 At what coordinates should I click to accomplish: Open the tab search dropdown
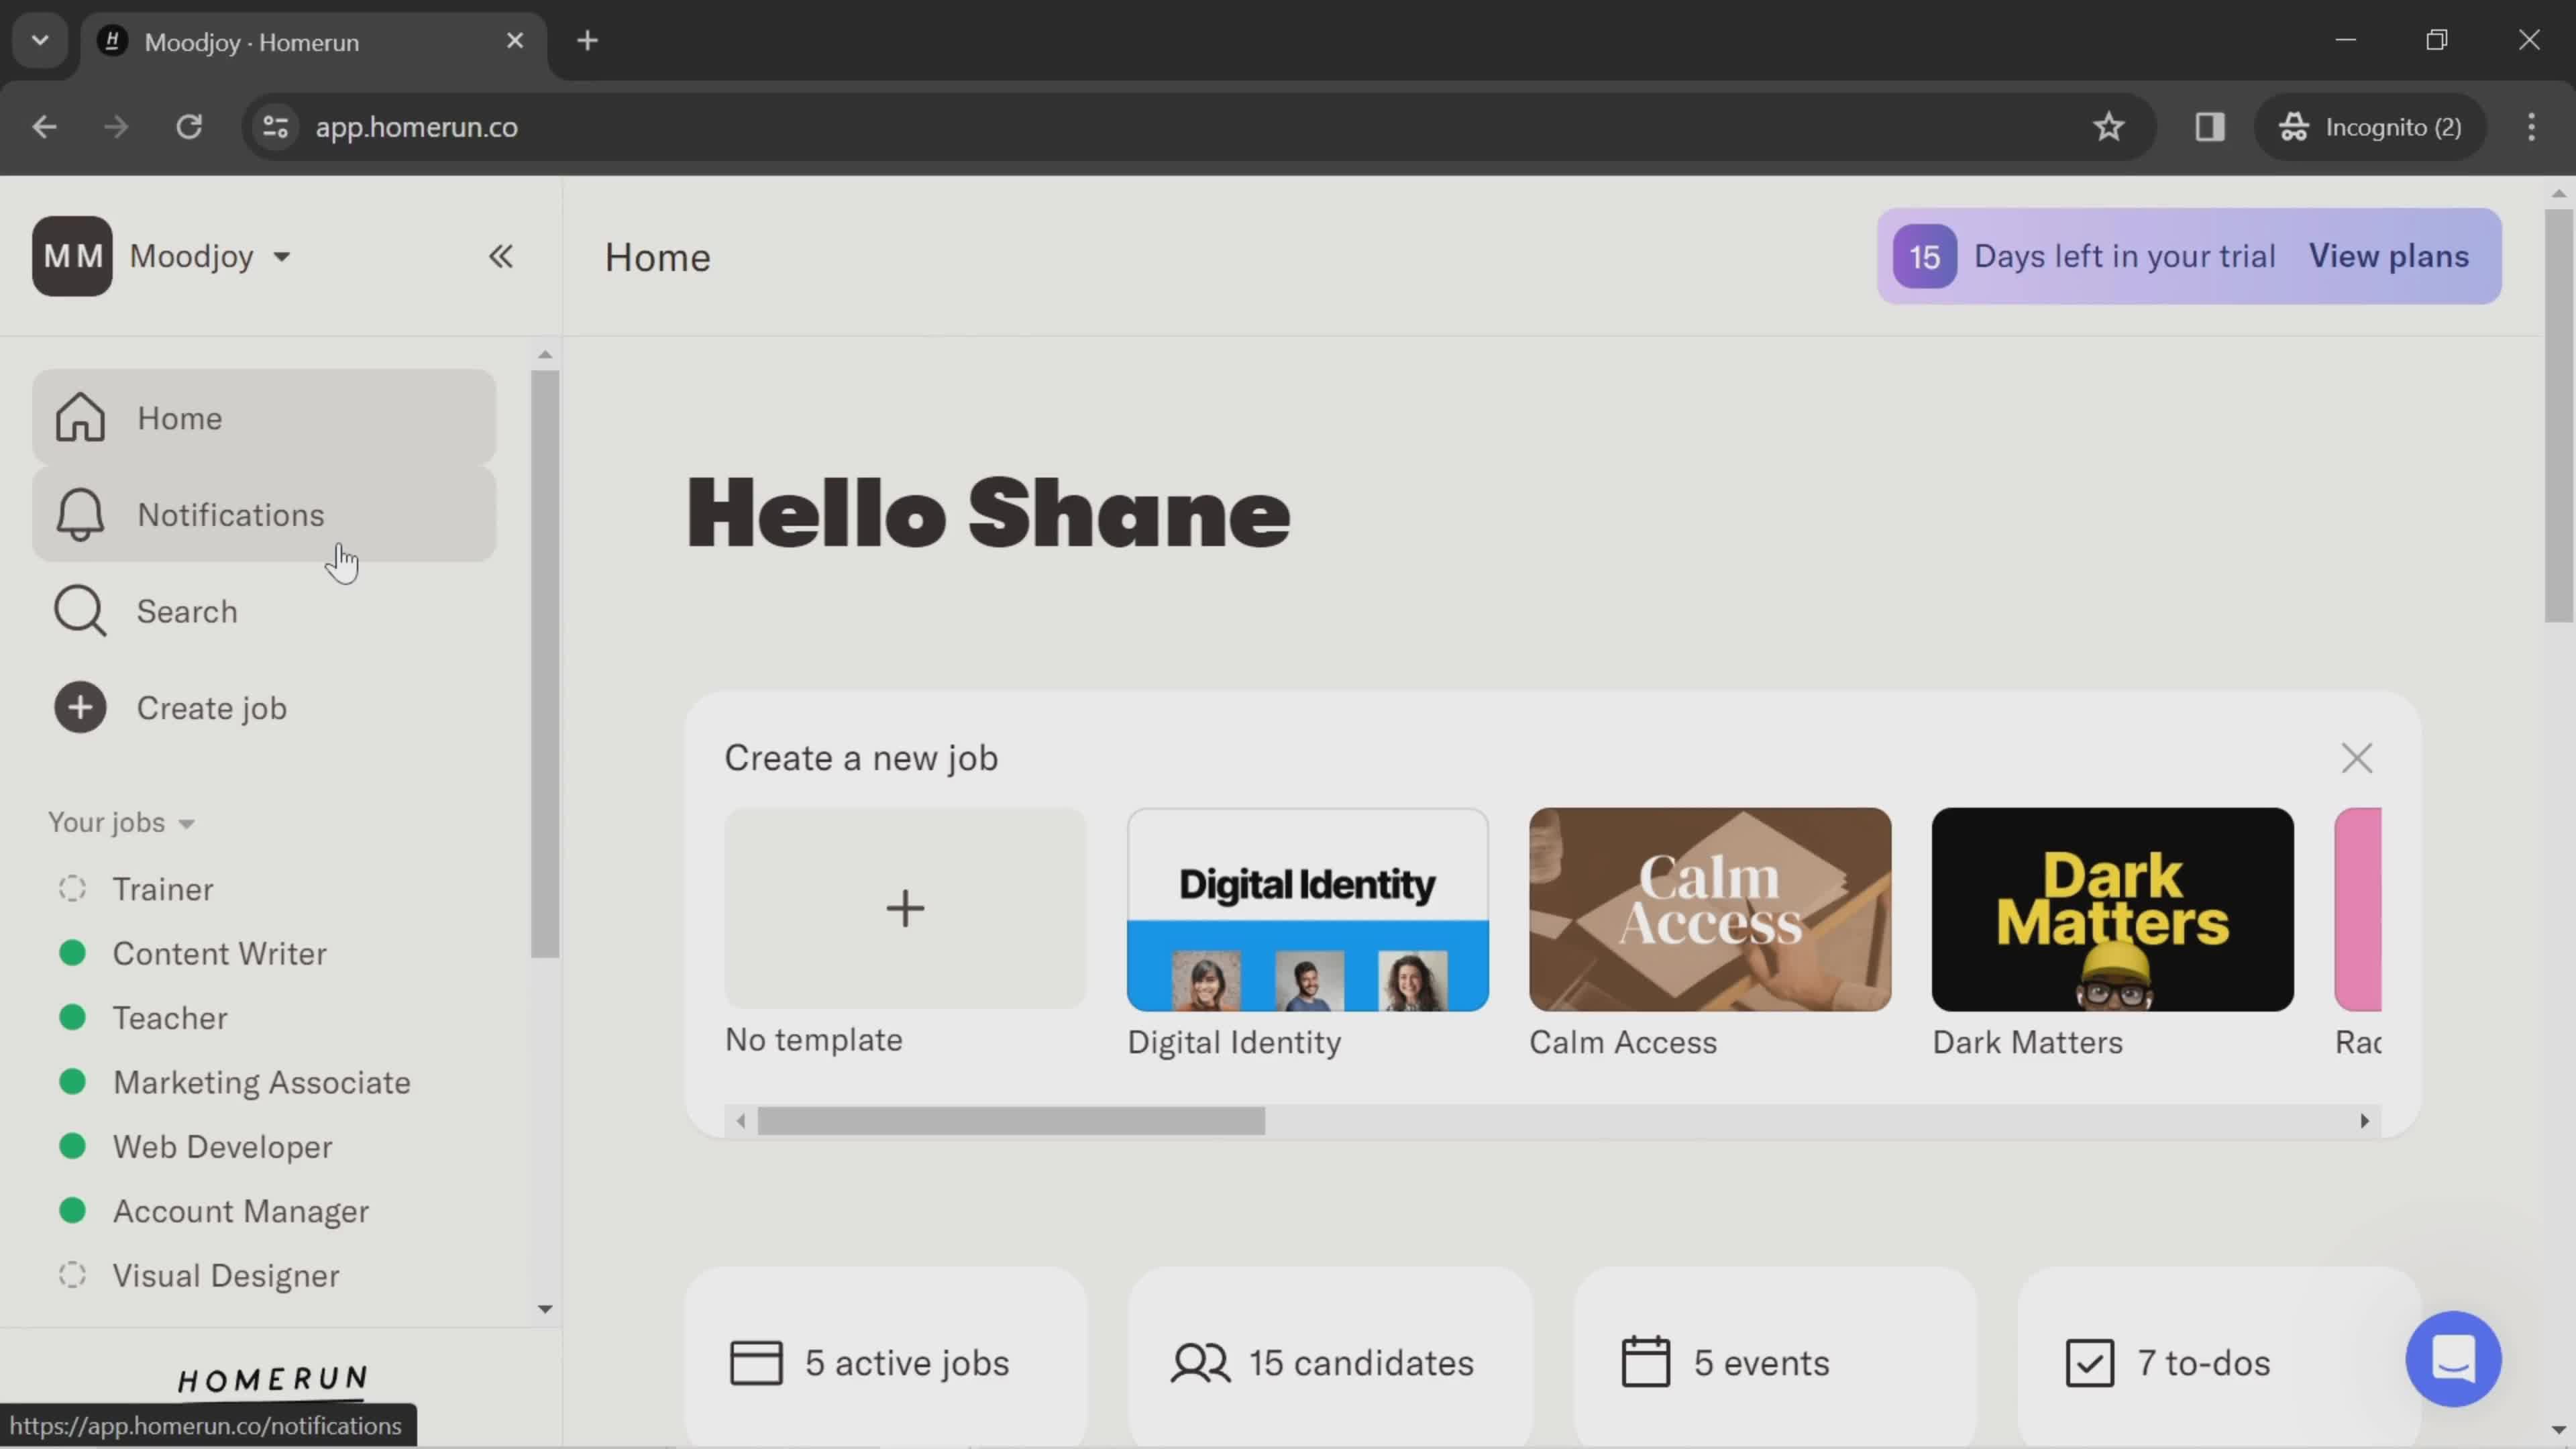click(x=40, y=41)
